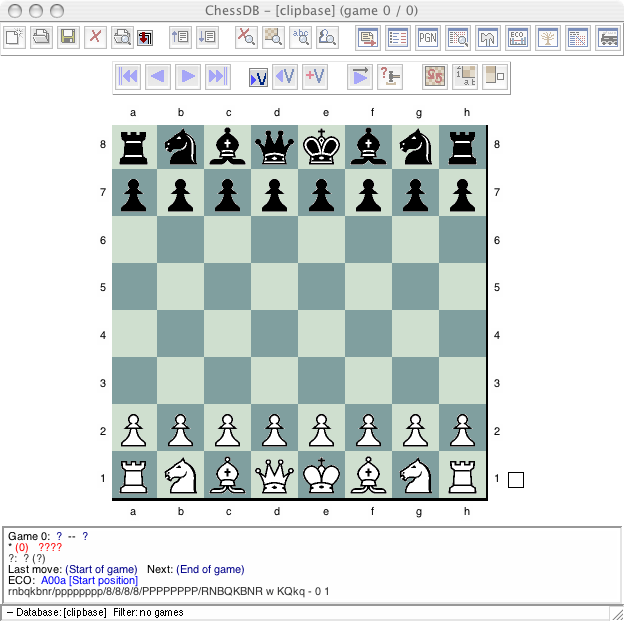
Task: Load previous game with up-arrow list icon
Action: [180, 38]
